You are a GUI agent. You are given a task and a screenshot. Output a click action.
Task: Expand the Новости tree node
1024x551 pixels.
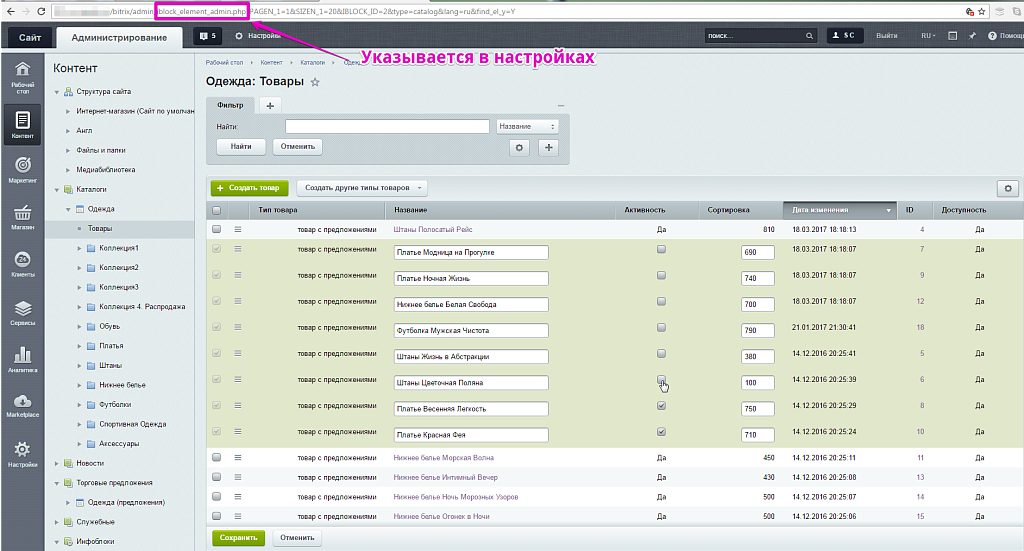55,463
